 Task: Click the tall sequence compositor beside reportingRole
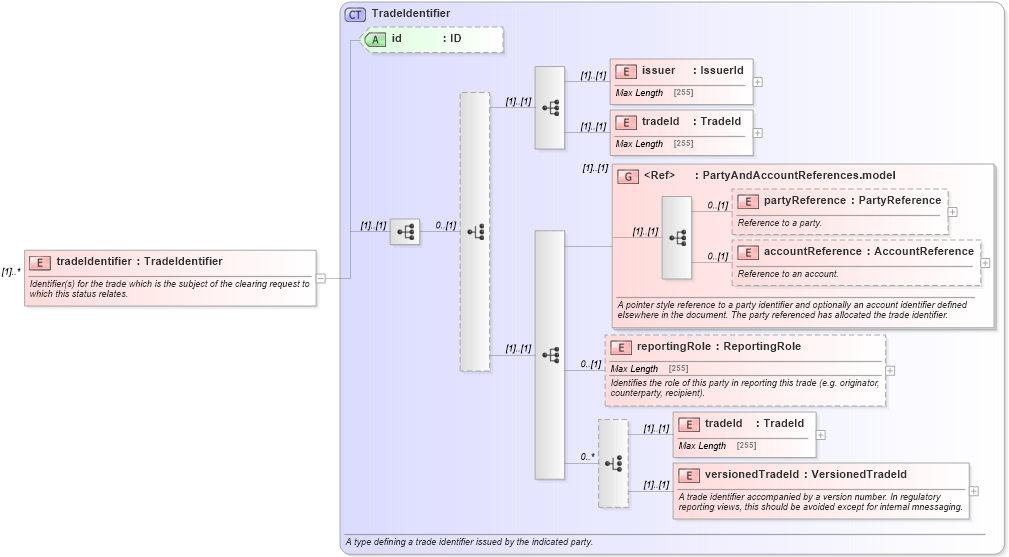point(550,354)
